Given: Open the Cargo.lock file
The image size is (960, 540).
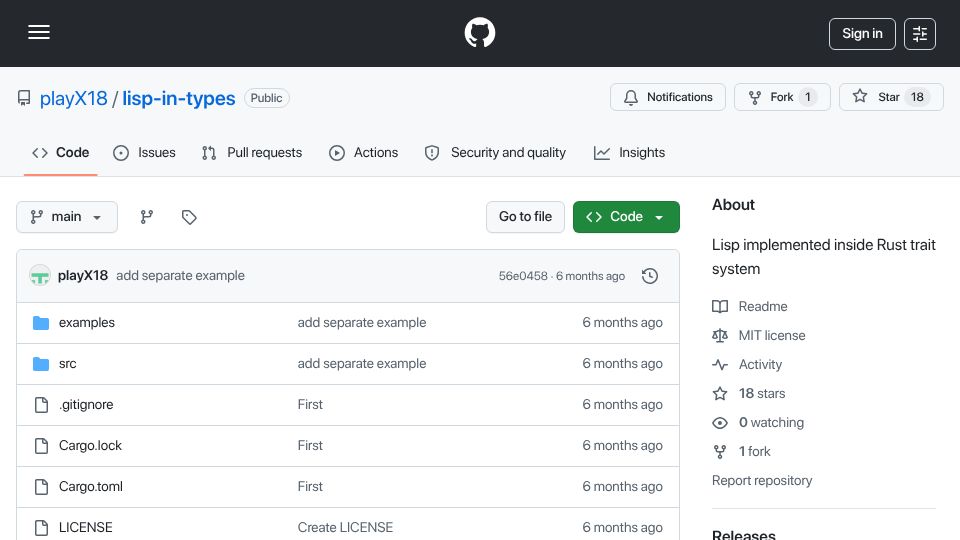Looking at the screenshot, I should click(90, 446).
